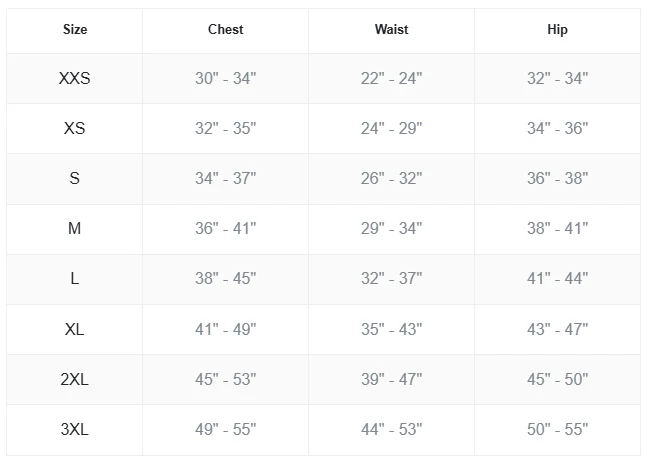Click the Size column header
This screenshot has width=649, height=462.
coord(75,29)
